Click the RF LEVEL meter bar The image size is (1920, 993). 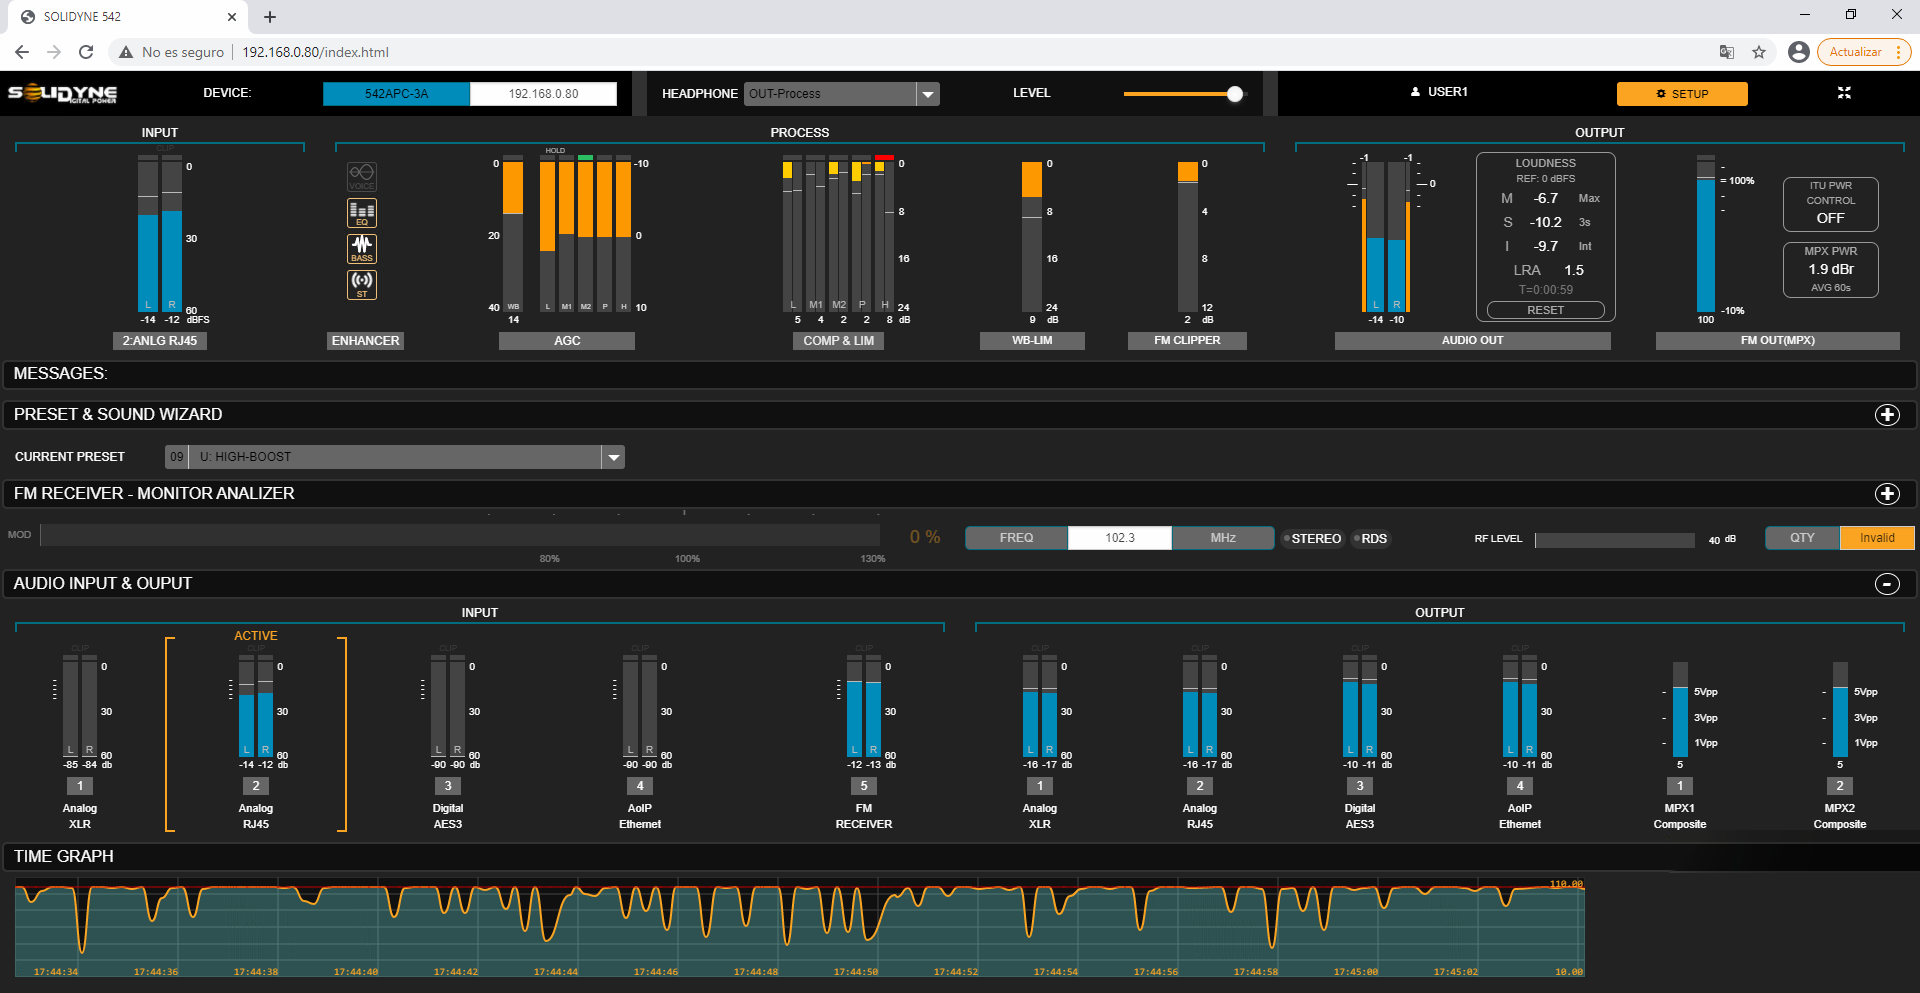(x=1614, y=540)
